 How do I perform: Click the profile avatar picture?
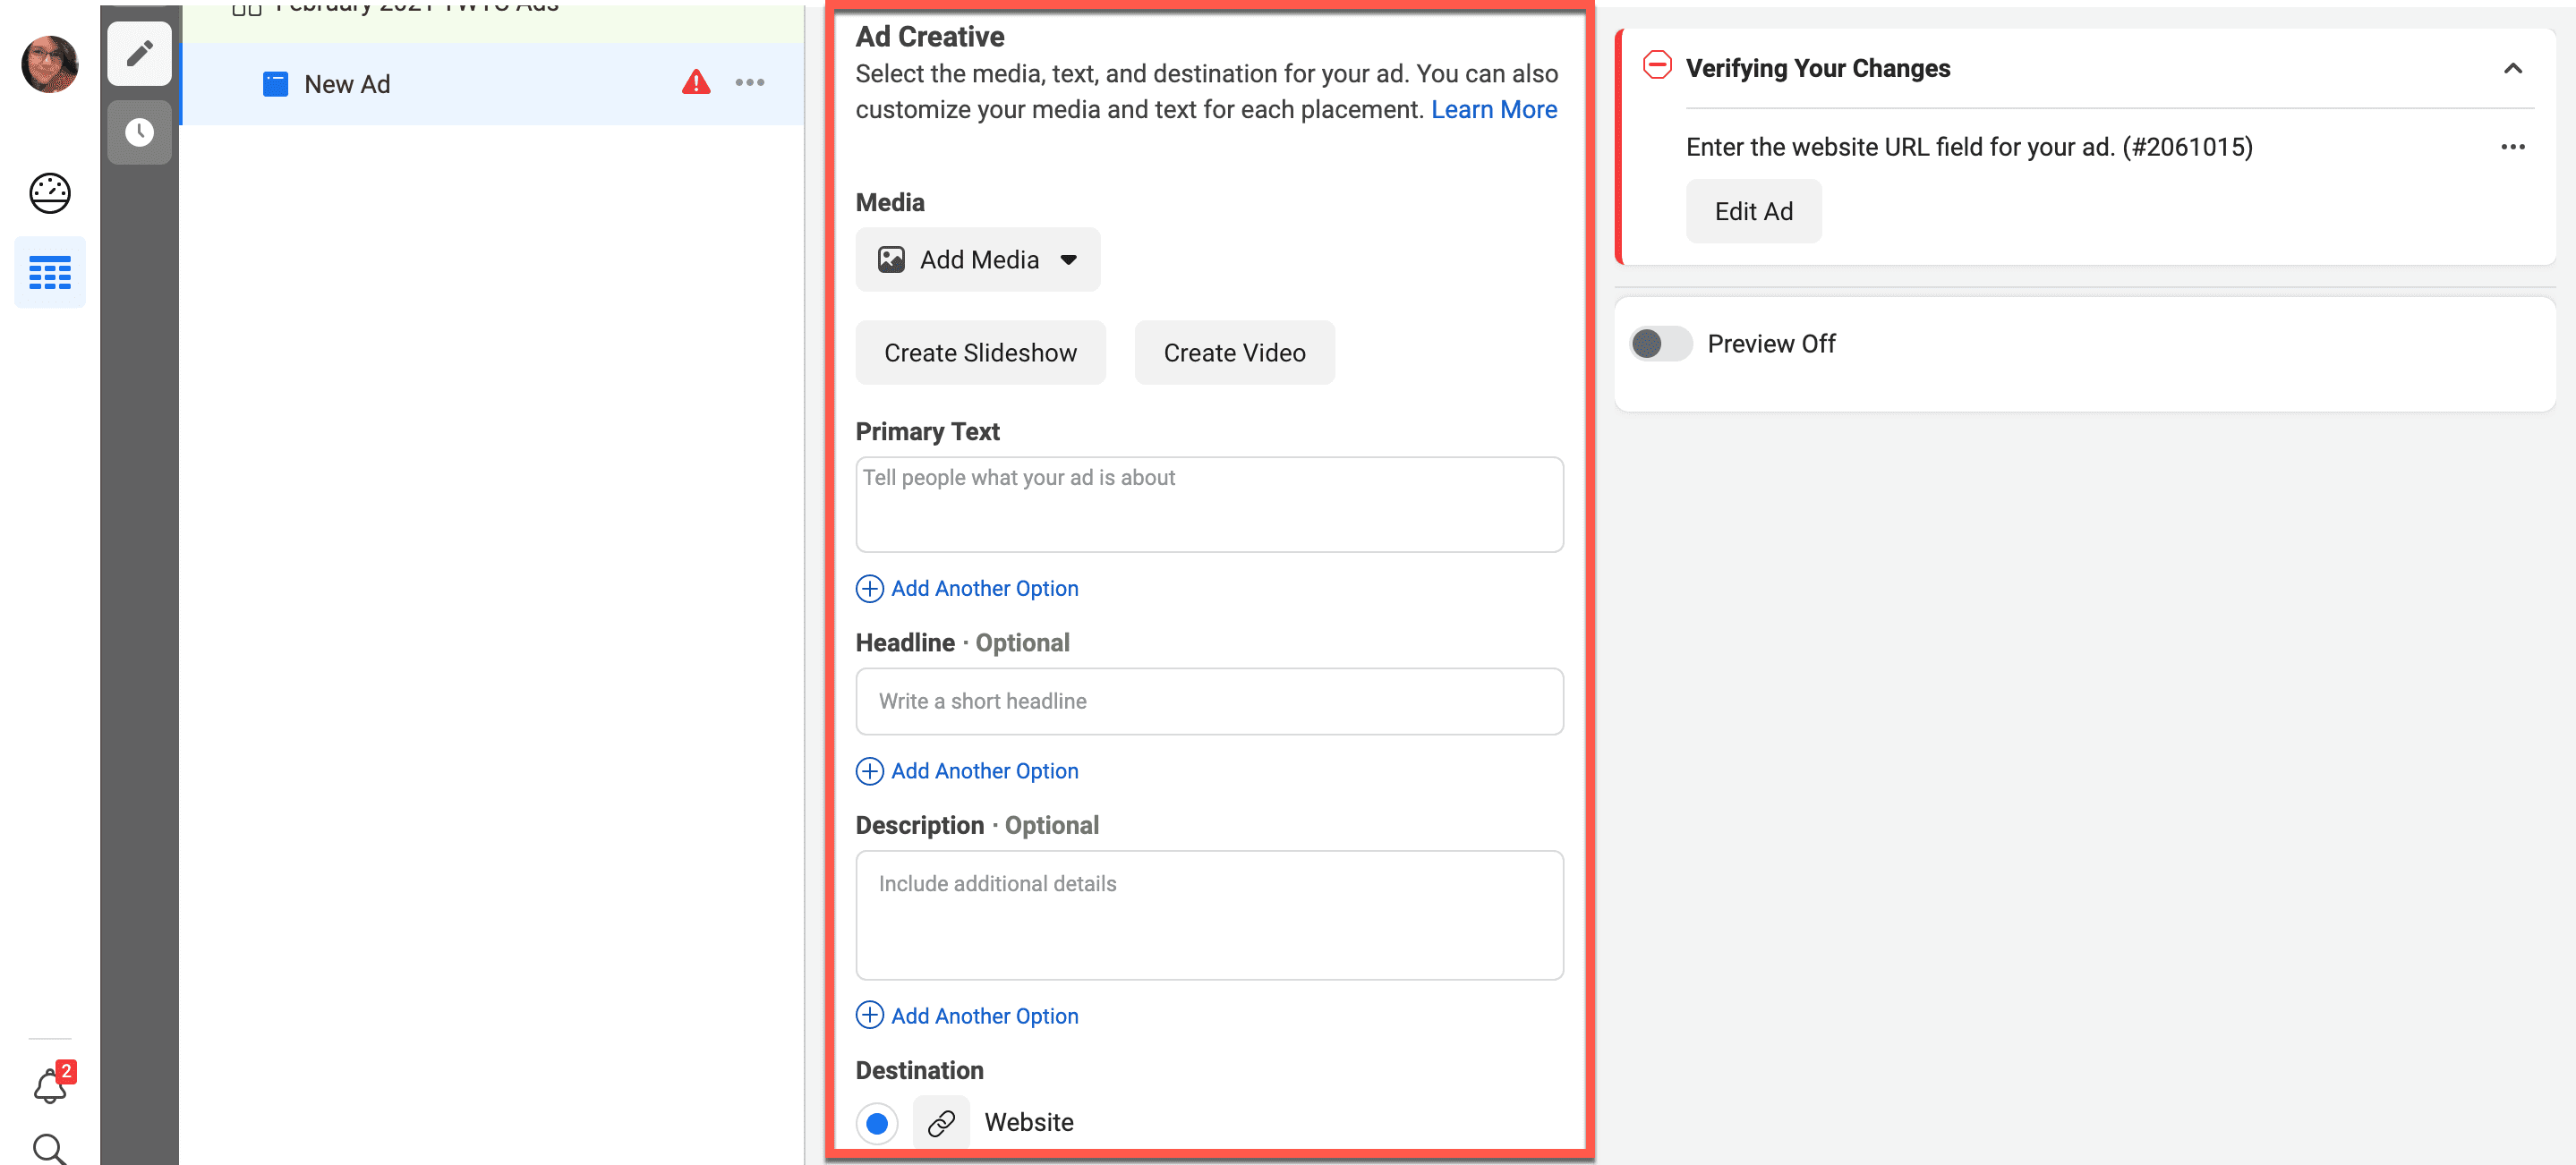click(x=49, y=64)
